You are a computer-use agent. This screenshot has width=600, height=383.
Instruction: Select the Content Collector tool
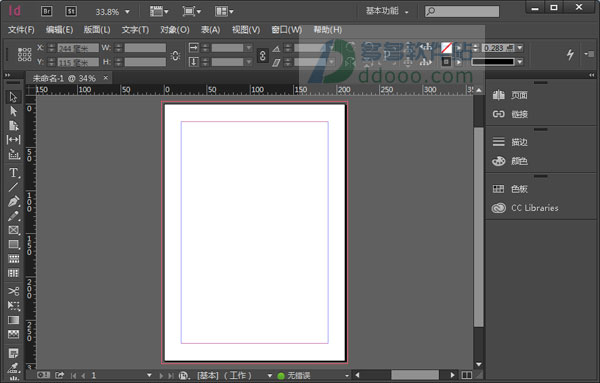click(13, 154)
